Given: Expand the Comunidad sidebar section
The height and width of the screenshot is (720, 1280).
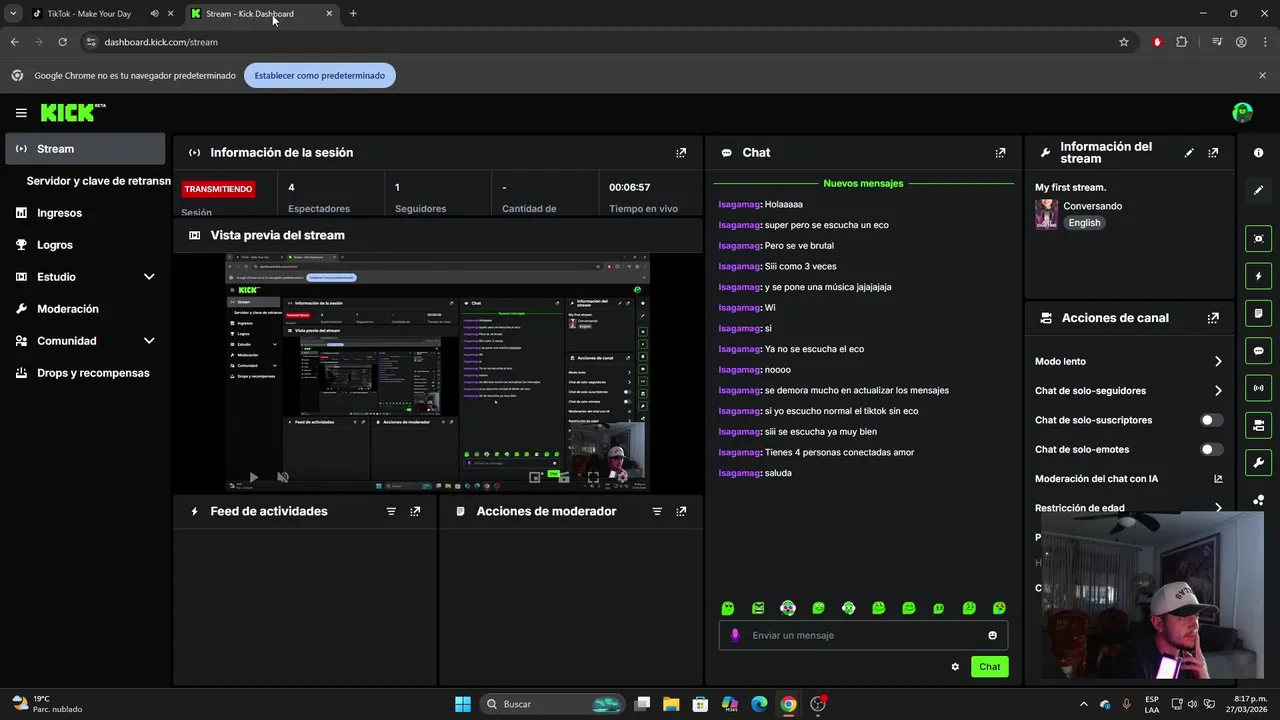Looking at the screenshot, I should click(149, 341).
